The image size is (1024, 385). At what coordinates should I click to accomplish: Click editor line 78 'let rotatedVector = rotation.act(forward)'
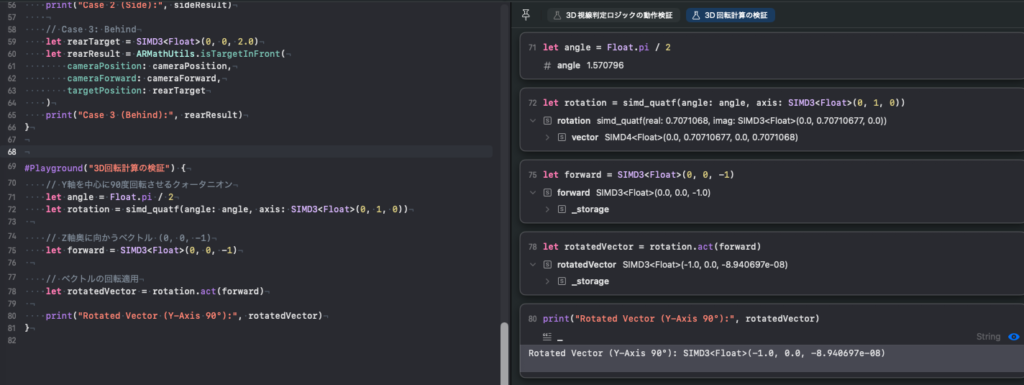pos(155,291)
